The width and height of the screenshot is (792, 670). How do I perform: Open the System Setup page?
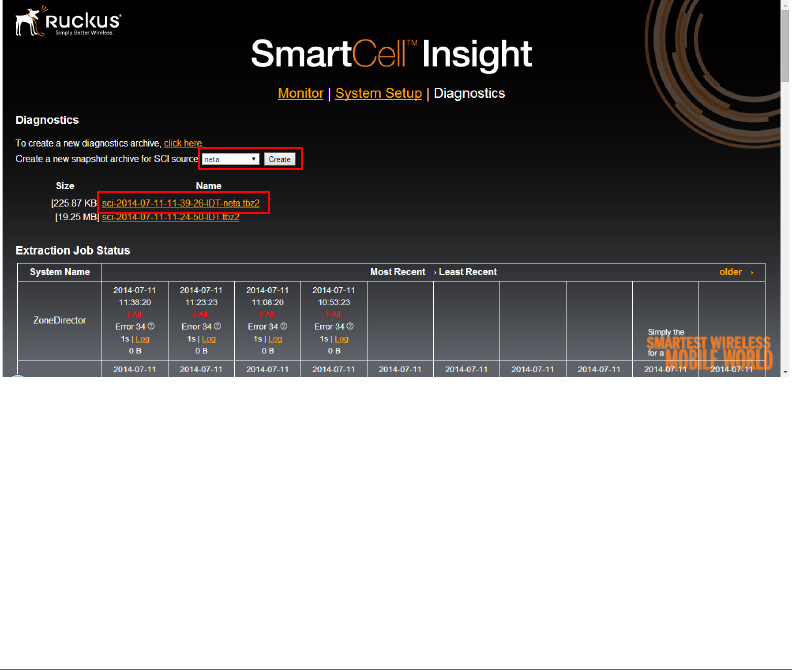click(378, 93)
